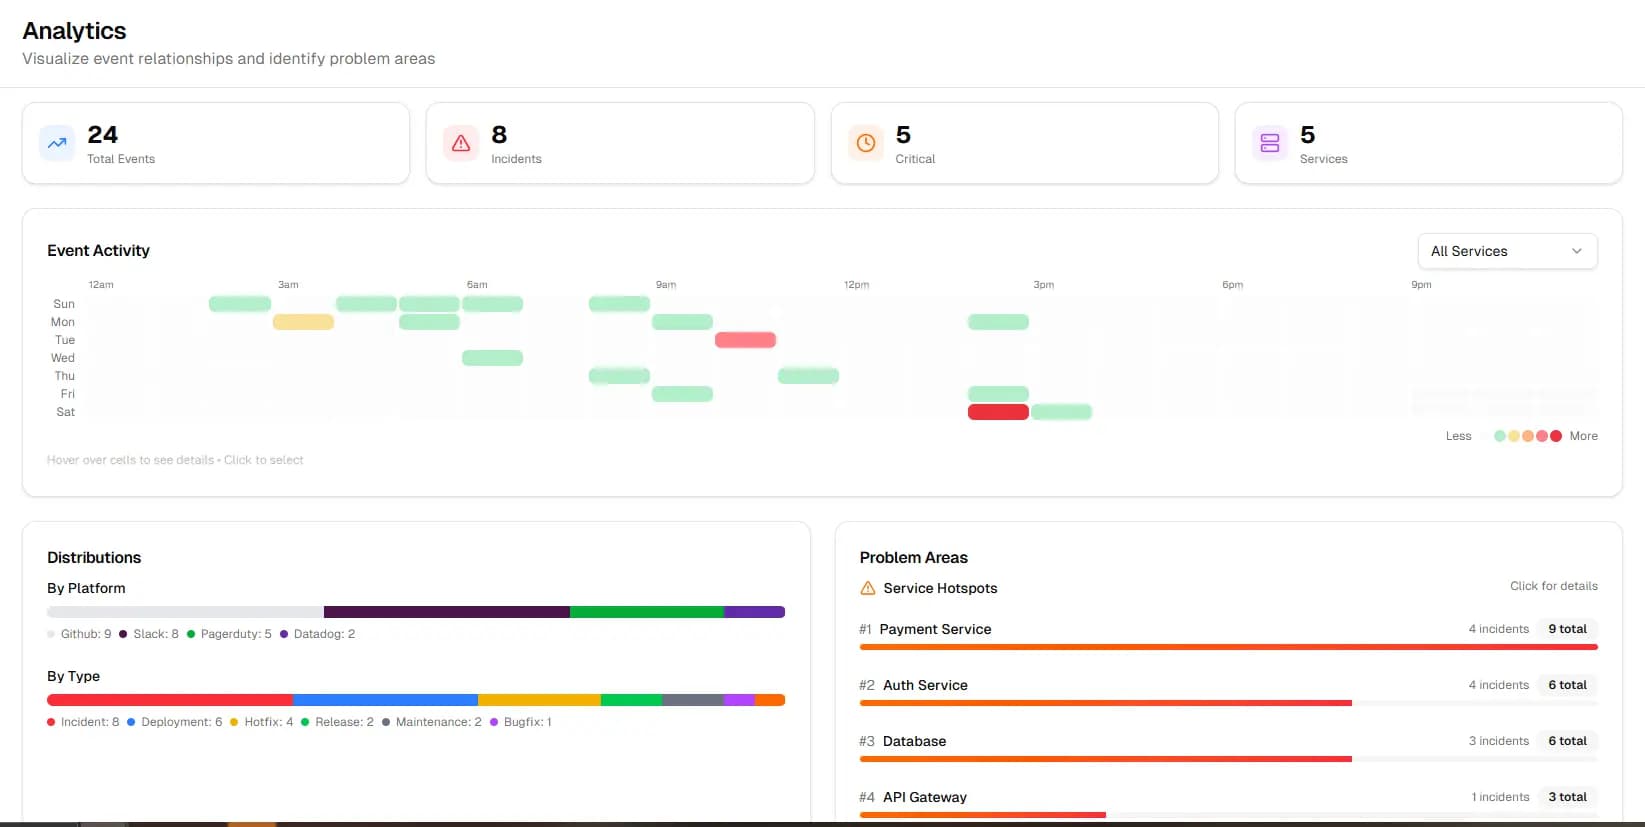
Task: Open Auth Service hotspot row
Action: tap(1228, 691)
